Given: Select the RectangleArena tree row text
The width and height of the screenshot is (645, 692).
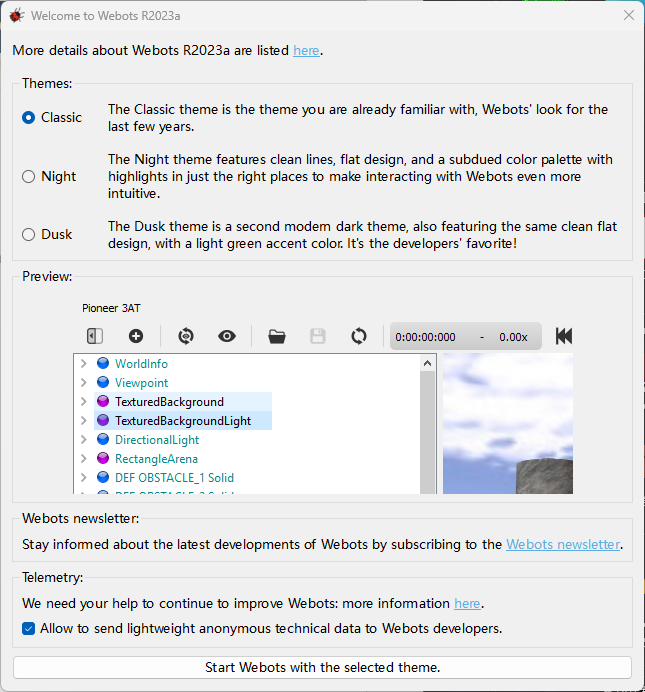Looking at the screenshot, I should pyautogui.click(x=156, y=459).
